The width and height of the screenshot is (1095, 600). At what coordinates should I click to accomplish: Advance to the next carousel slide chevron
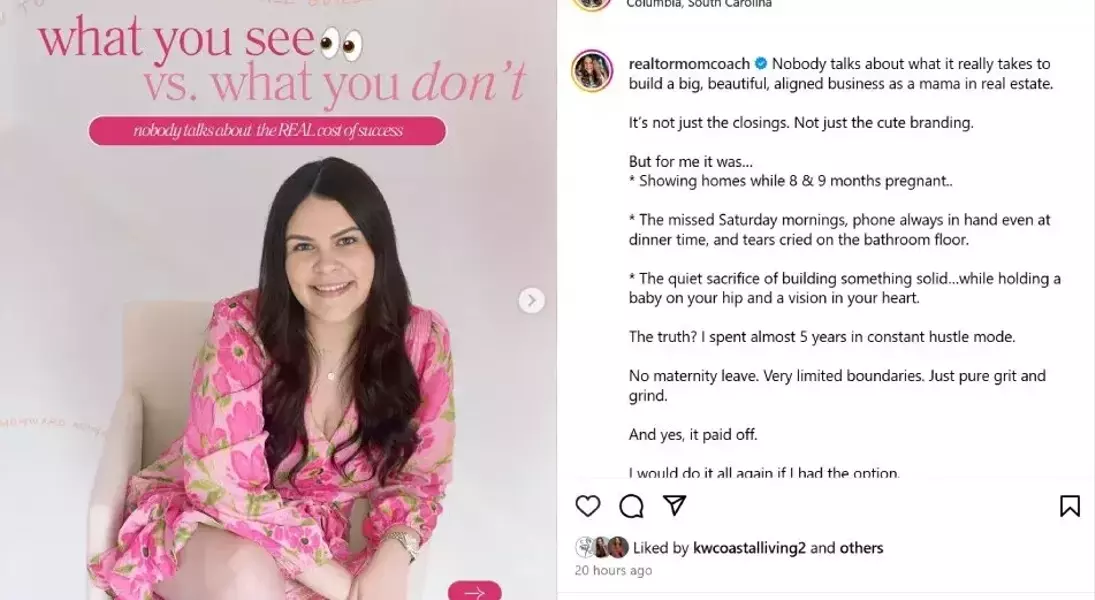pos(531,300)
